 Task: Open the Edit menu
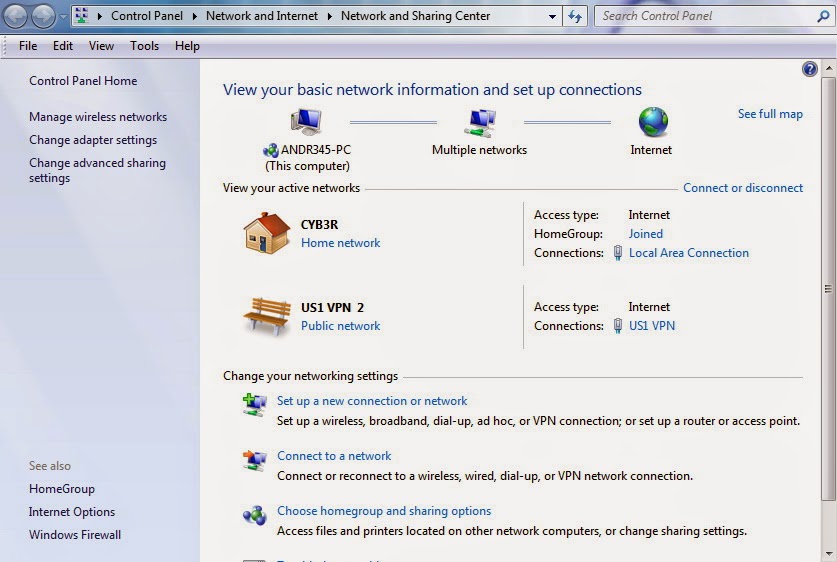tap(62, 46)
